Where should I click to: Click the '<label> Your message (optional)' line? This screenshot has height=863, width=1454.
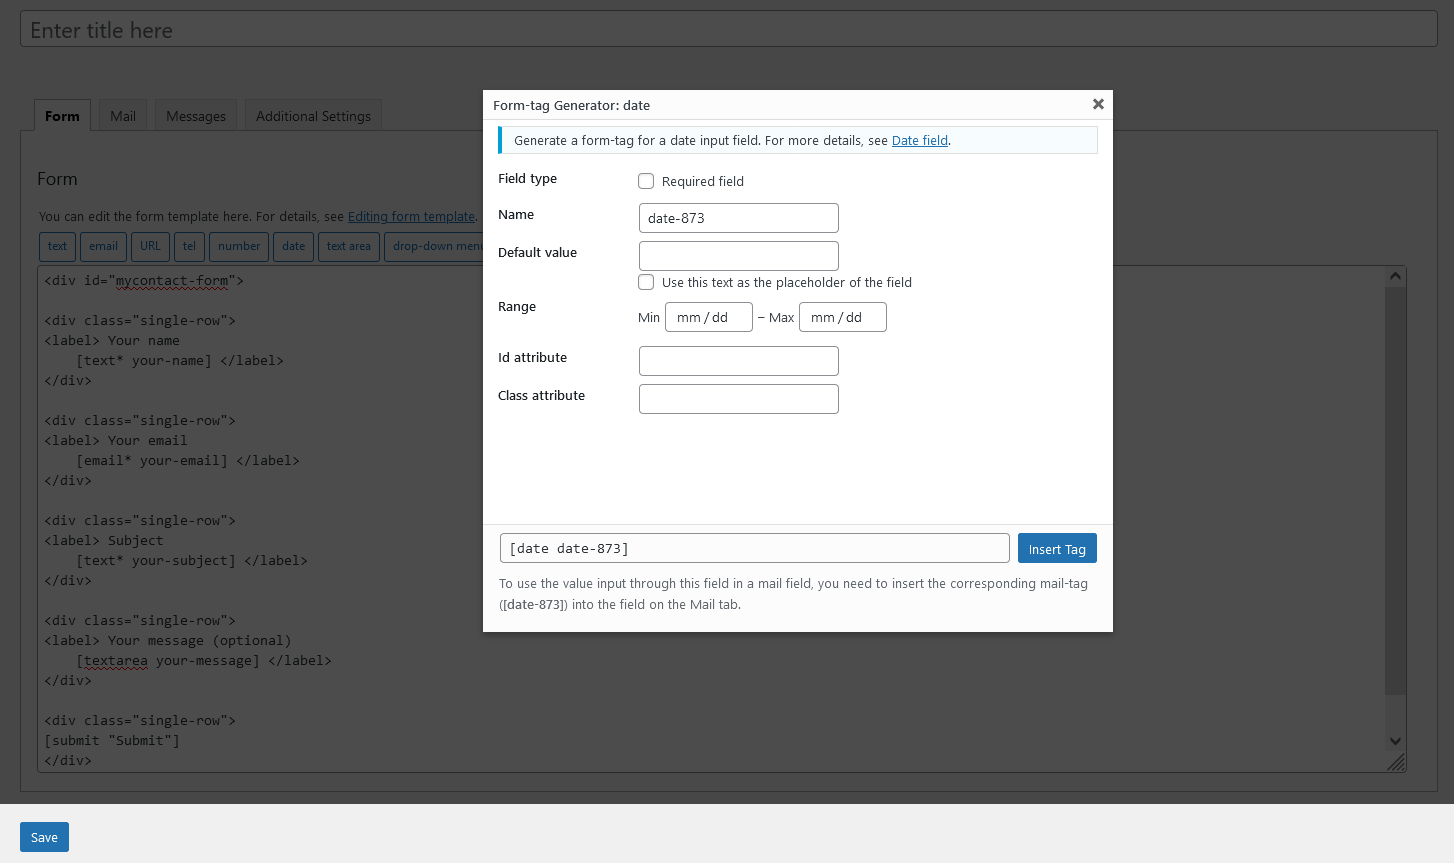(x=168, y=640)
